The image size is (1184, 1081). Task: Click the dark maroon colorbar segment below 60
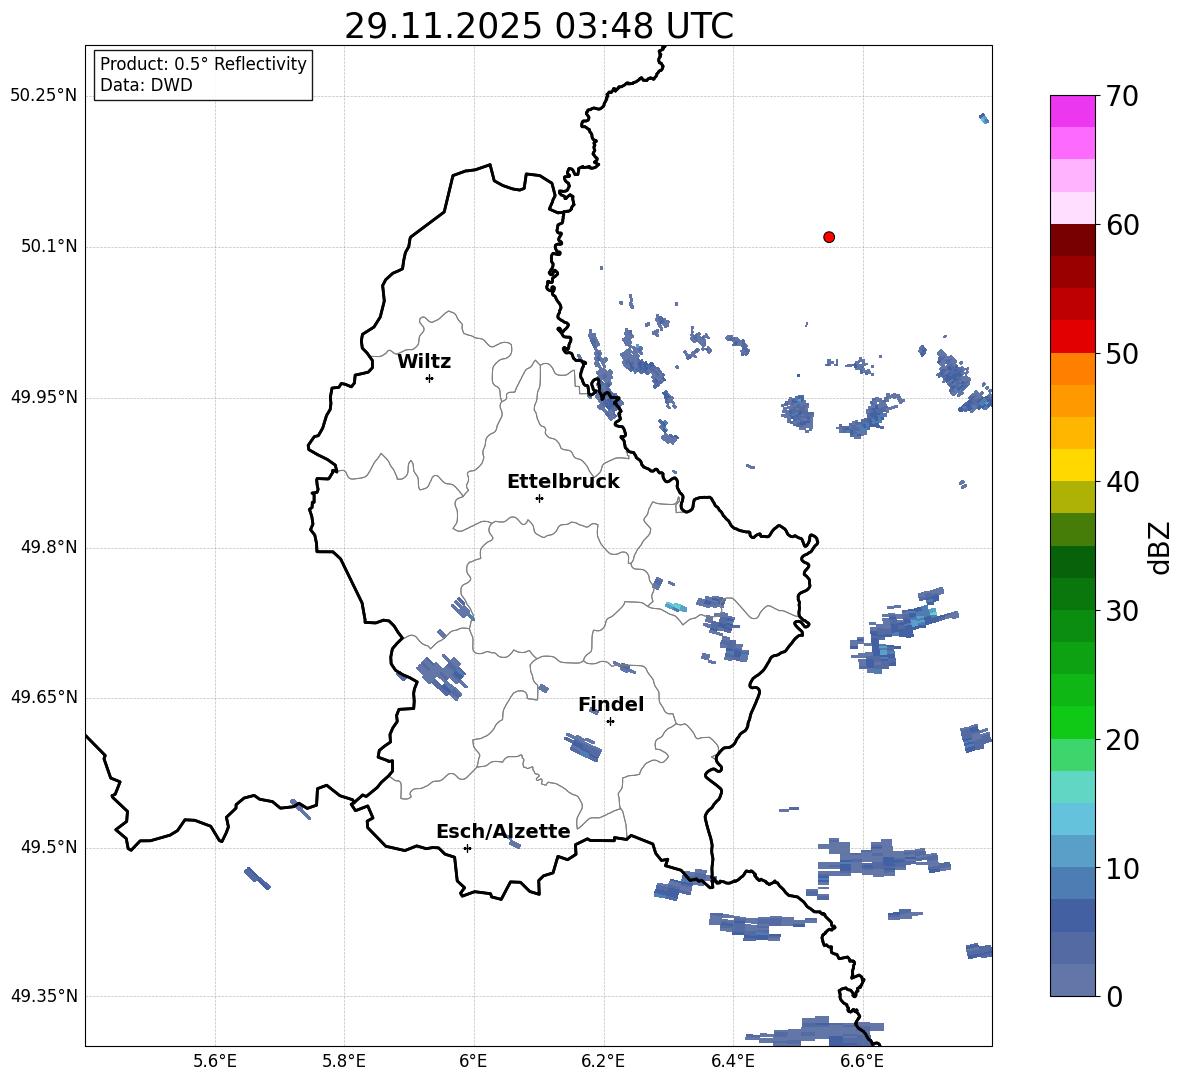[1073, 241]
